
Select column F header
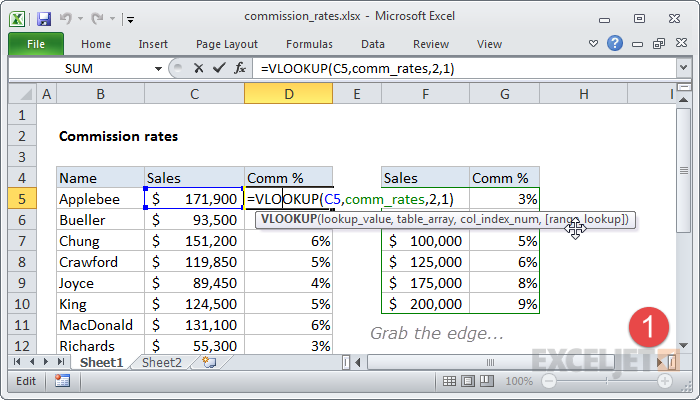425,94
